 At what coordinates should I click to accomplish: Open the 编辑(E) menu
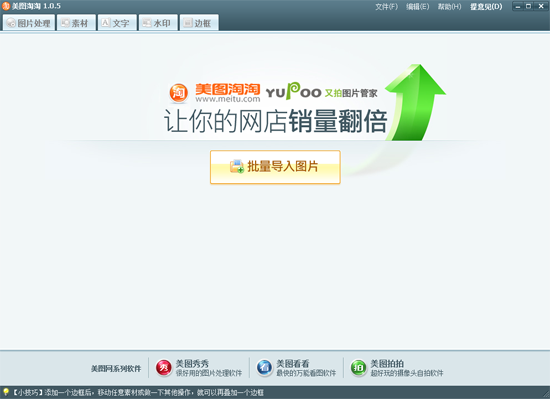(418, 7)
